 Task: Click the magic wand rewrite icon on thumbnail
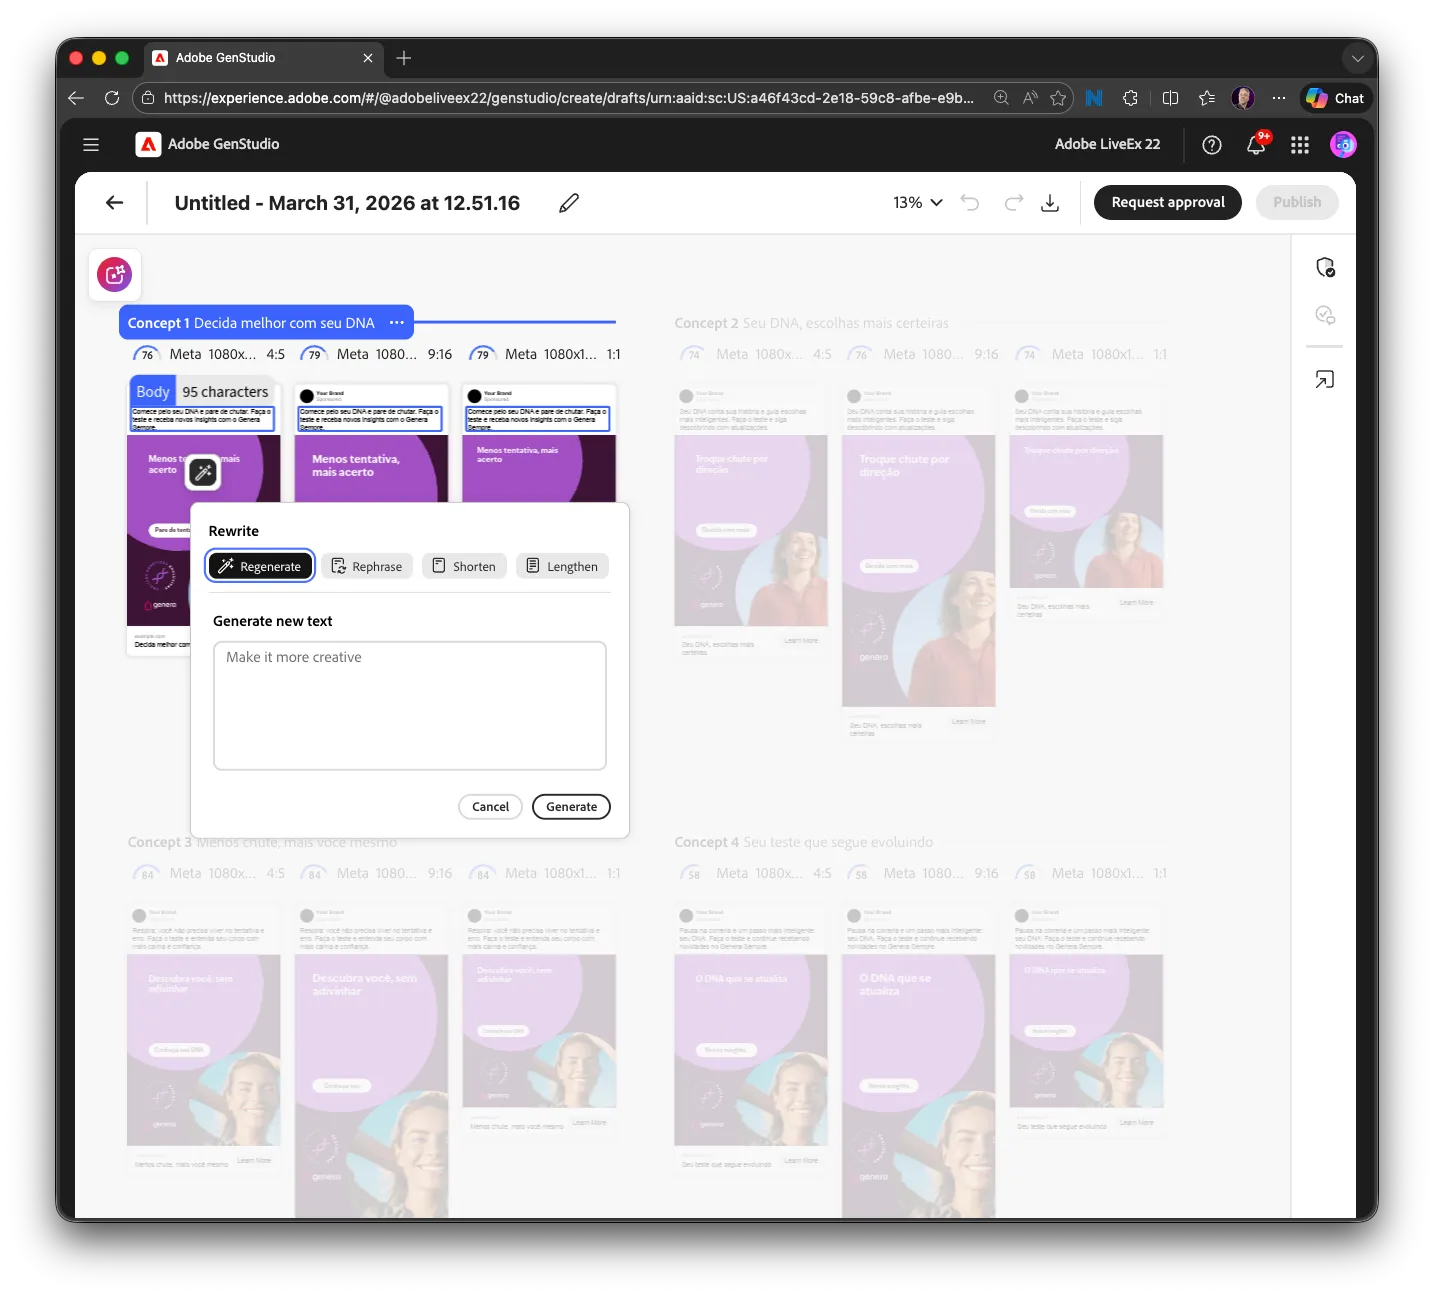click(203, 472)
